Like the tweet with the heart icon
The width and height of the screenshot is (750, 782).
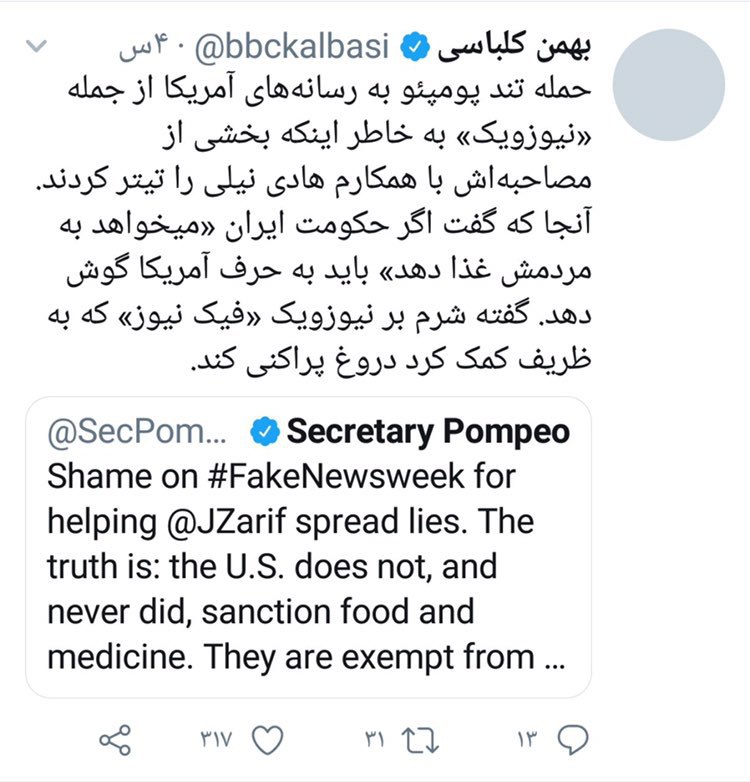click(265, 741)
